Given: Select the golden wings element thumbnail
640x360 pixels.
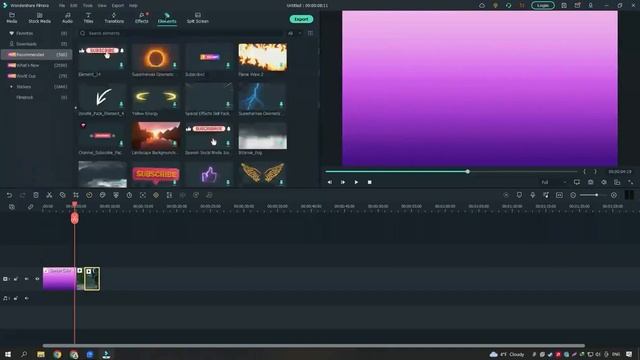Looking at the screenshot, I should pos(262,174).
